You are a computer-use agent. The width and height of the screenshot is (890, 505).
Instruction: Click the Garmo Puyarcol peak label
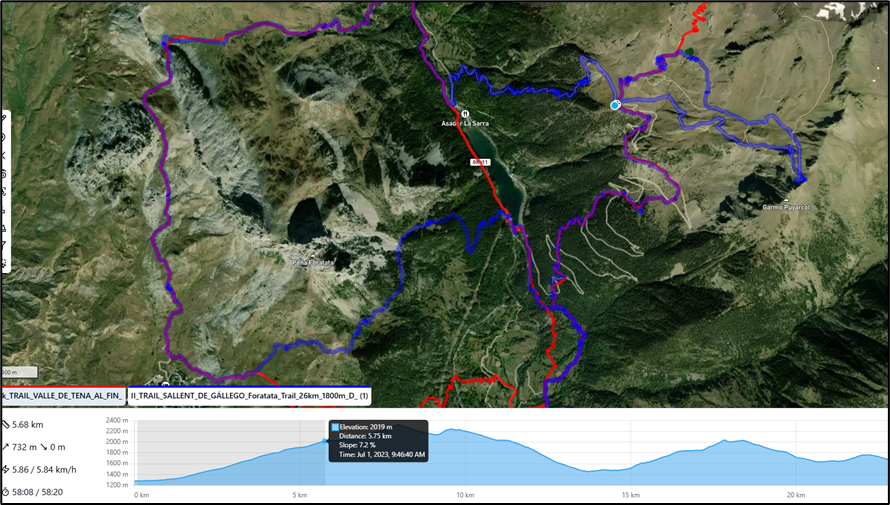785,207
